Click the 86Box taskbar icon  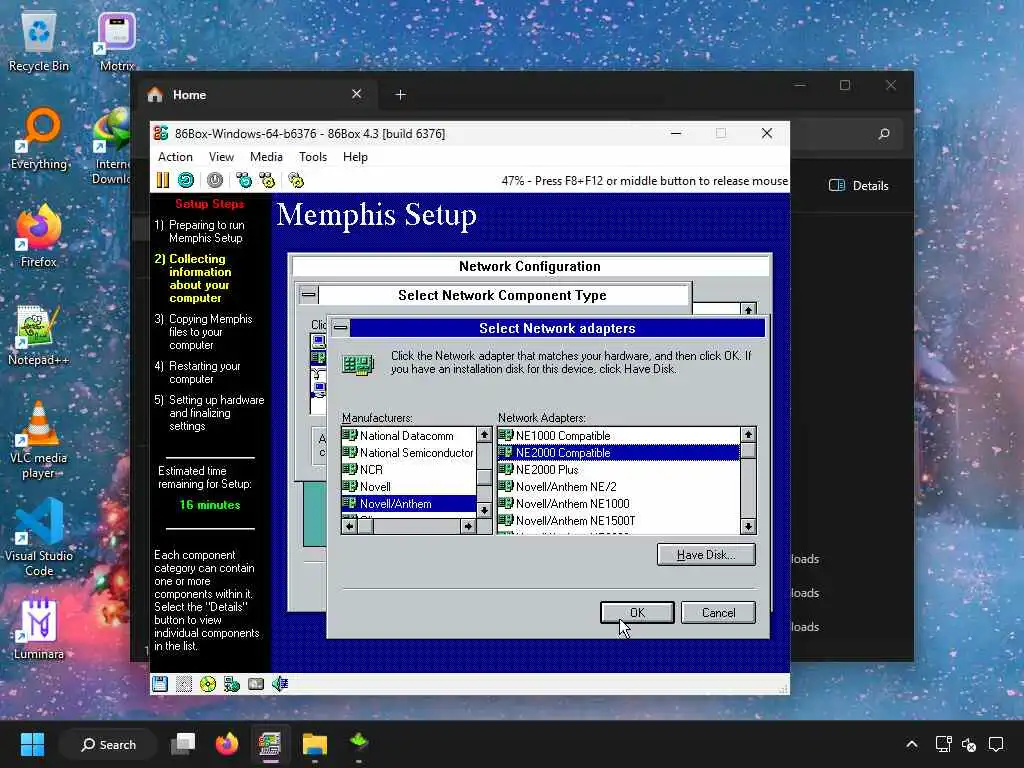(270, 744)
